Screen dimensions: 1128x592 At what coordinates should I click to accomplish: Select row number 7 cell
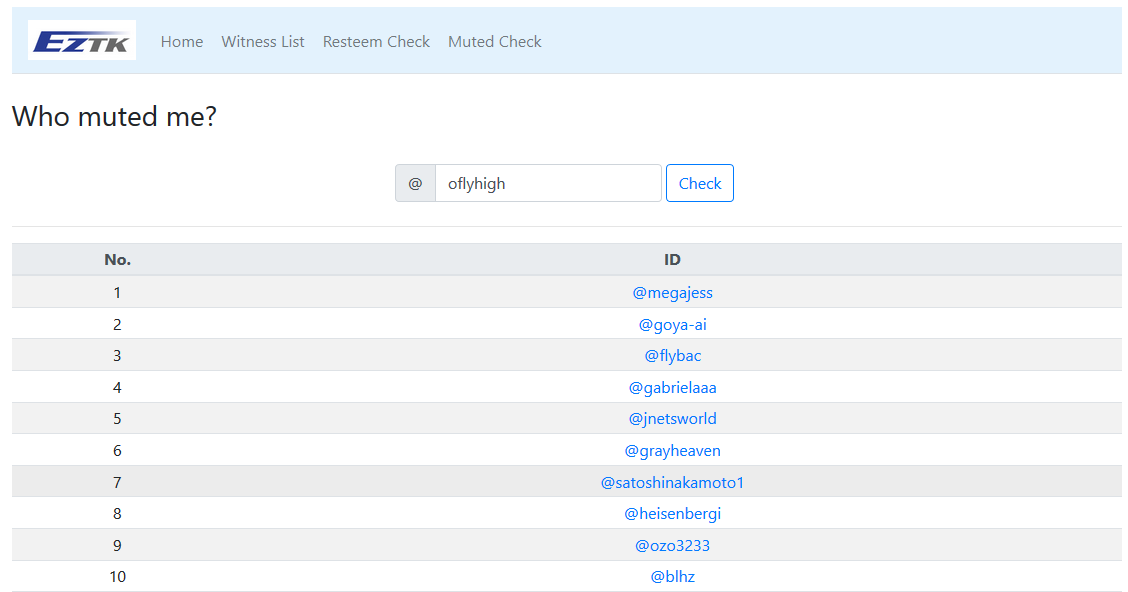click(x=117, y=483)
